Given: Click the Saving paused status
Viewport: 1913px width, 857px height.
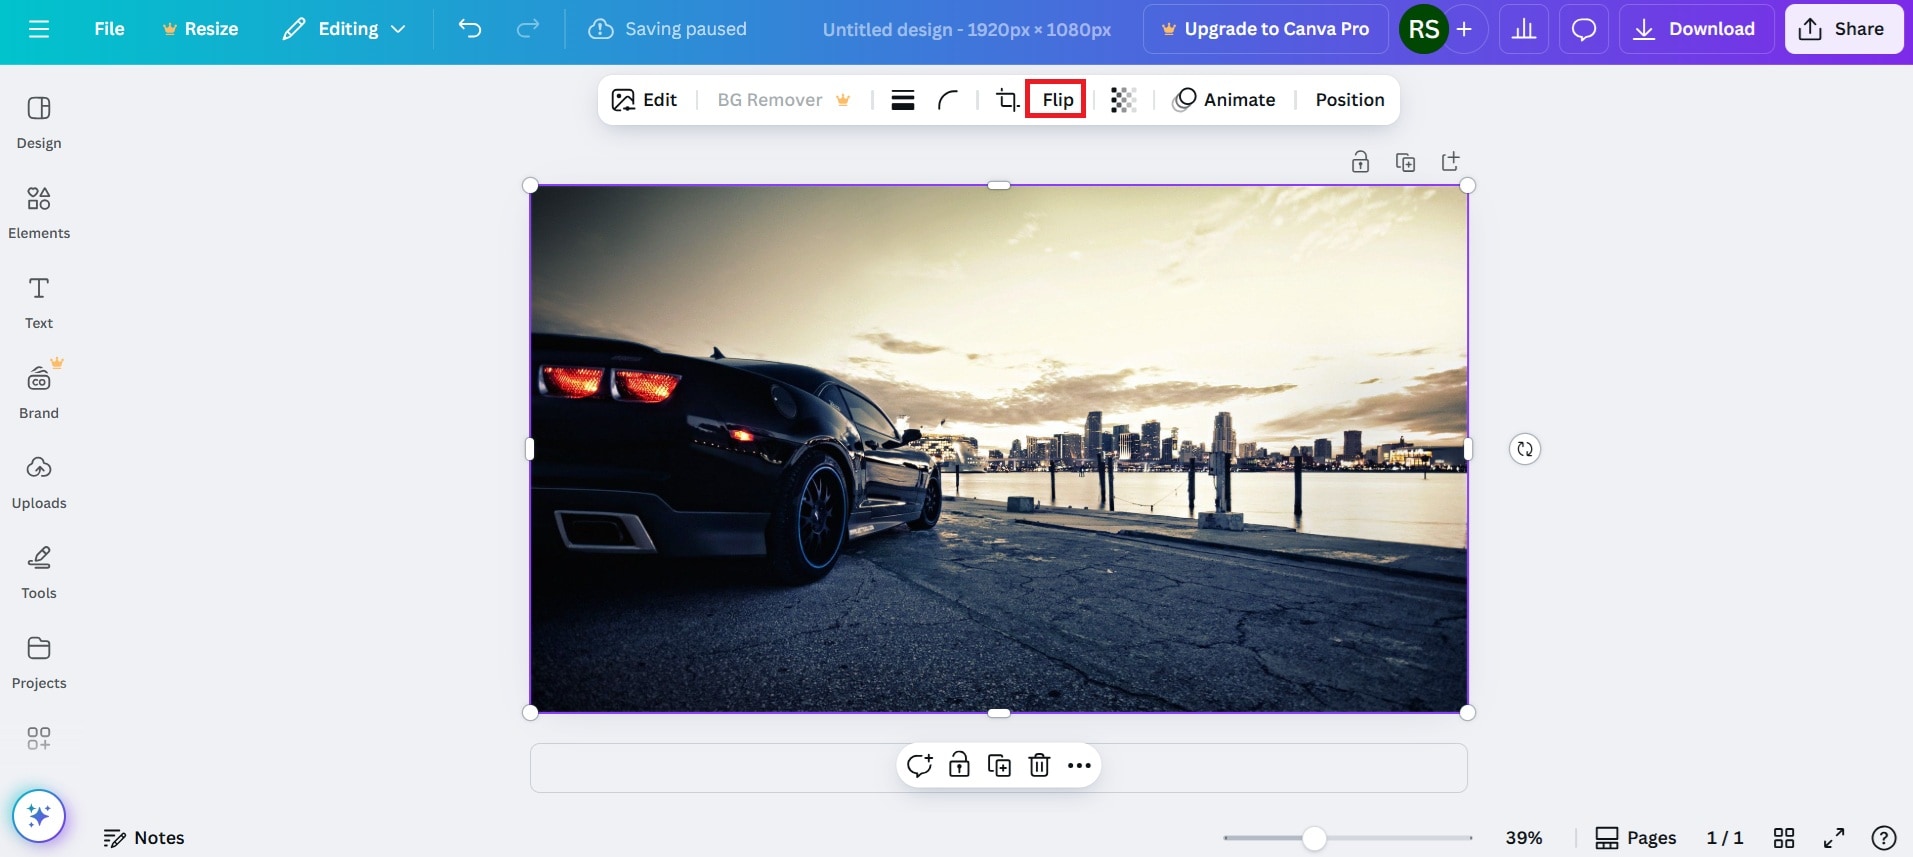Looking at the screenshot, I should click(x=668, y=29).
